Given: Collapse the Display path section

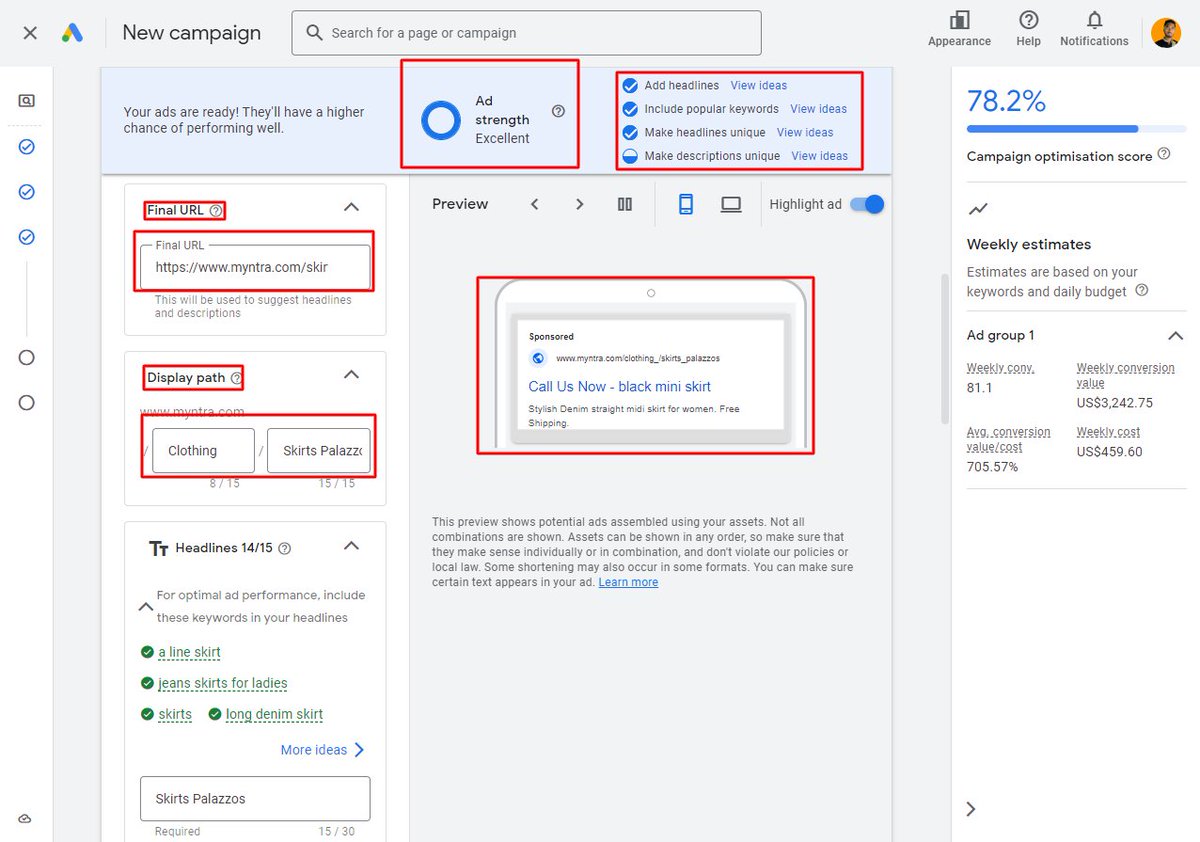Looking at the screenshot, I should (351, 375).
